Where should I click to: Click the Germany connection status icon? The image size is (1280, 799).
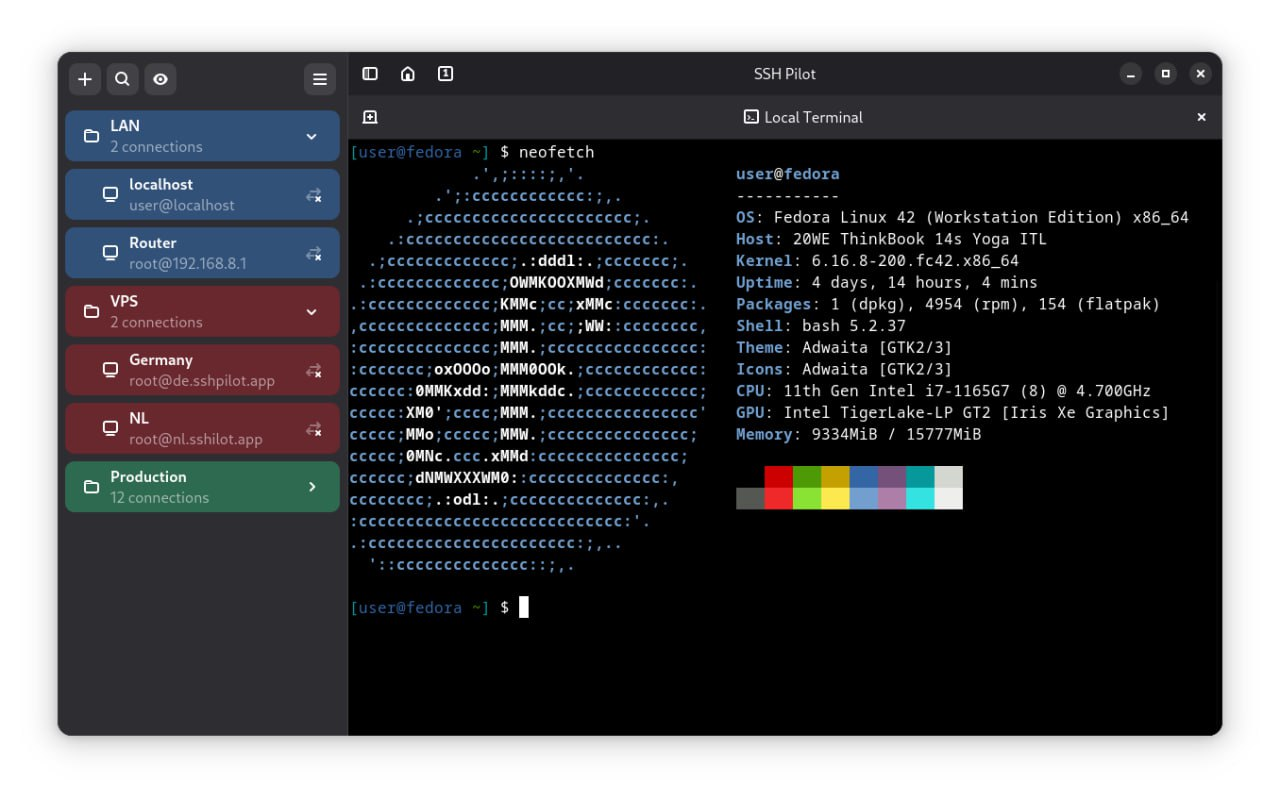pos(314,371)
